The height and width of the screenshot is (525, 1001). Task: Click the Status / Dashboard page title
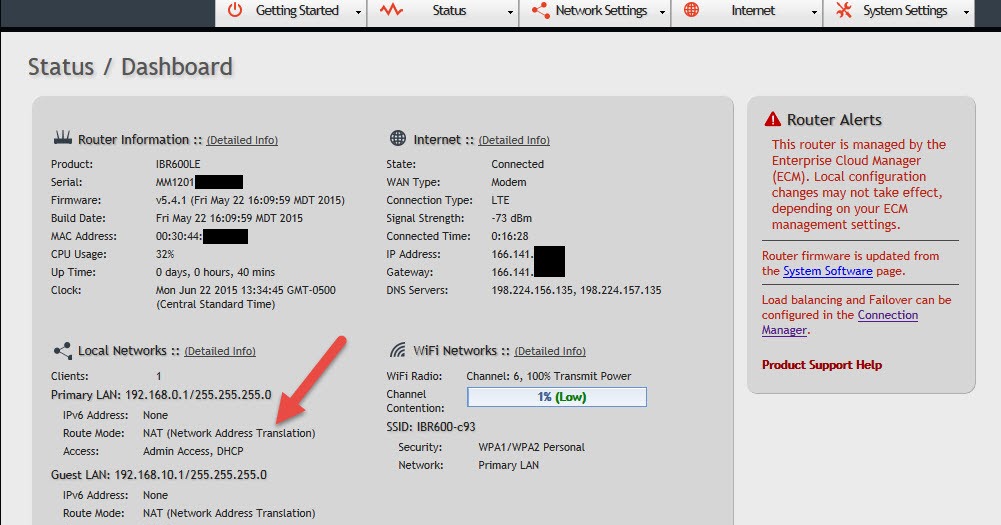pos(130,66)
